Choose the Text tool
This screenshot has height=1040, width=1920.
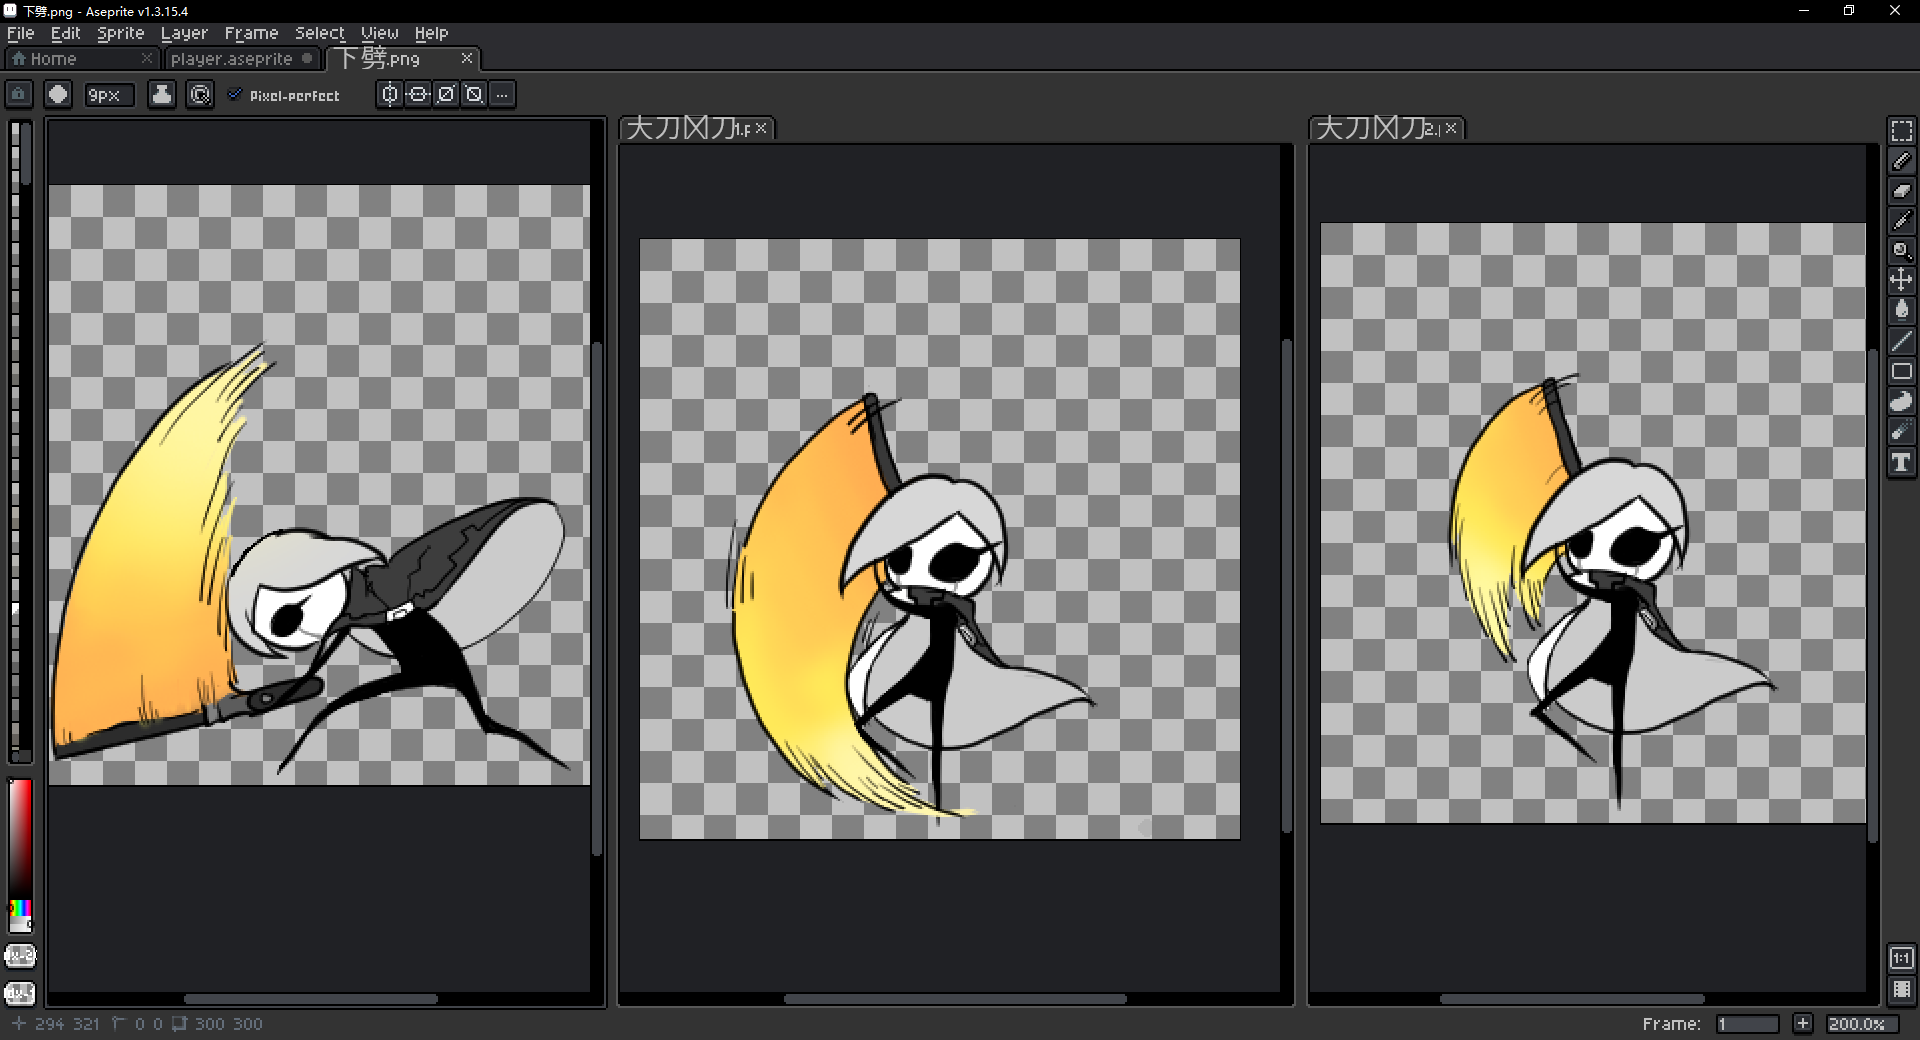(1901, 462)
